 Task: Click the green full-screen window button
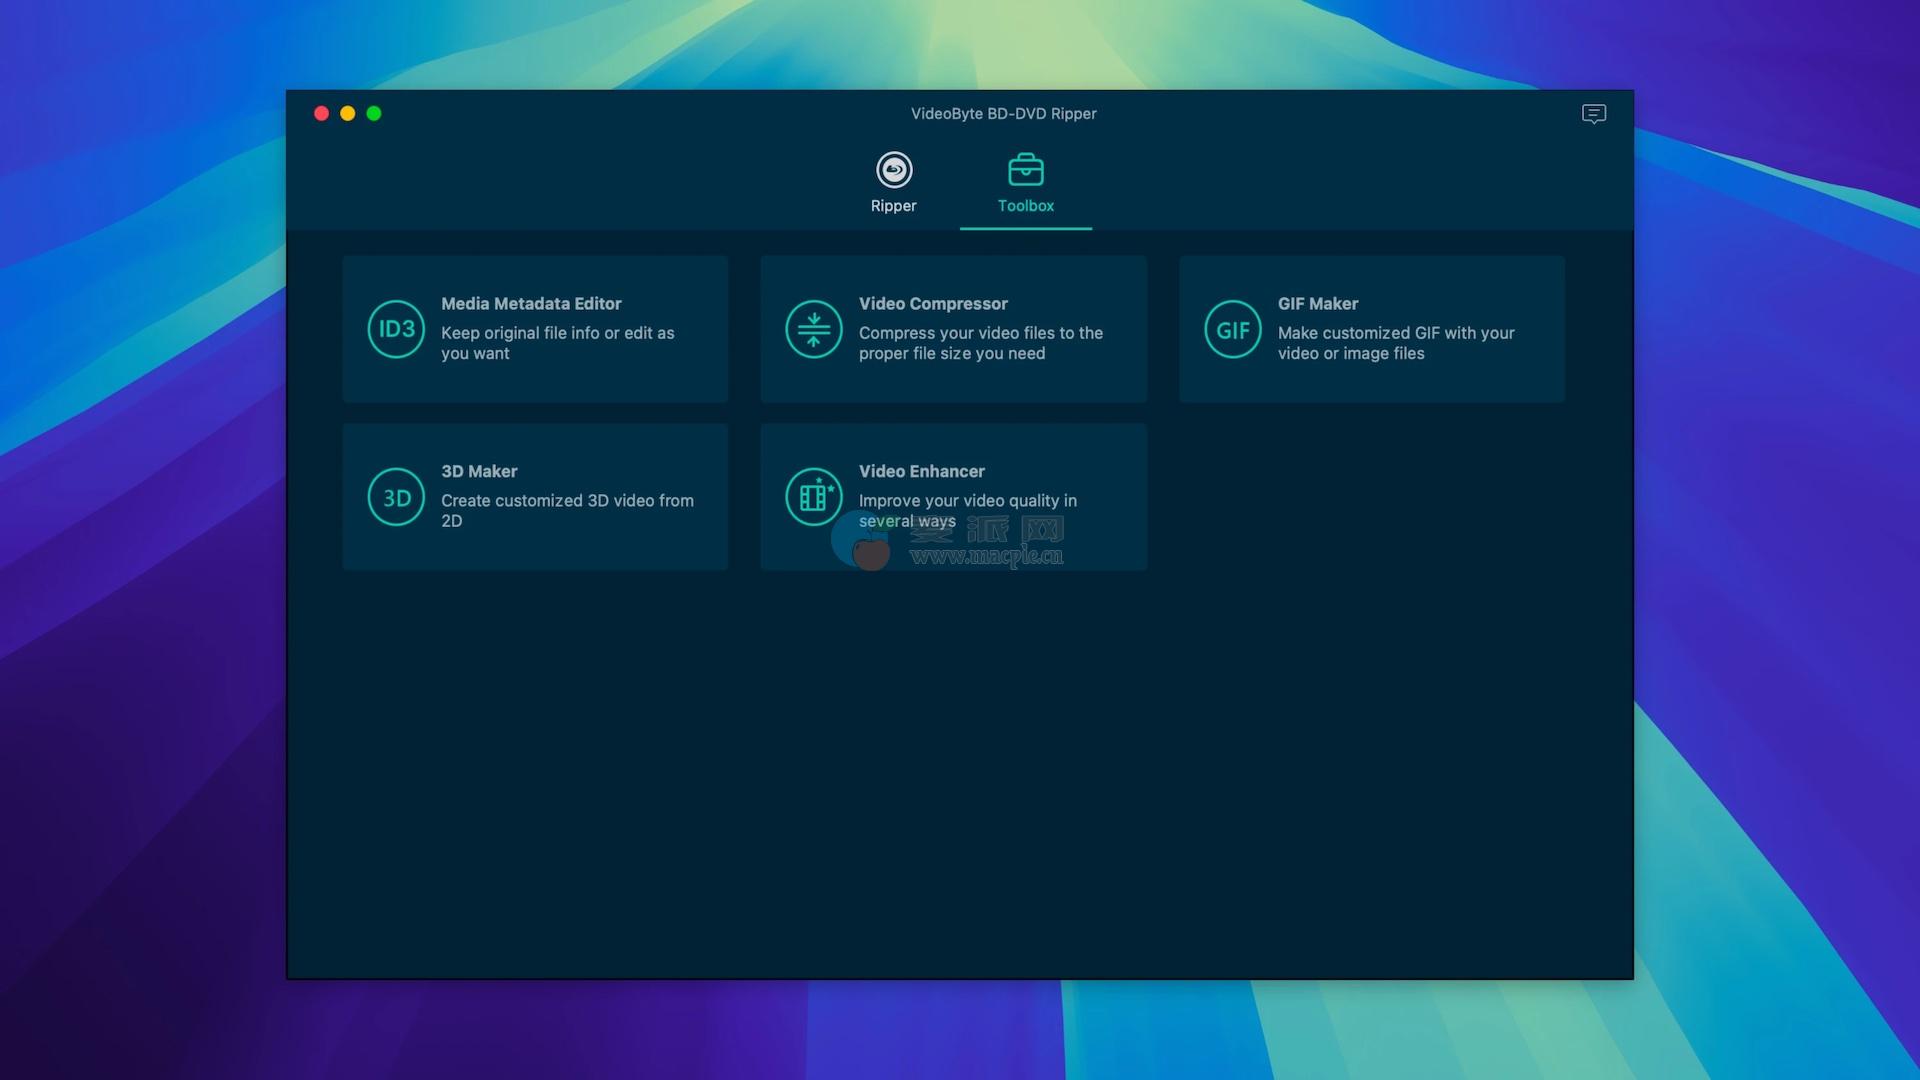point(374,114)
